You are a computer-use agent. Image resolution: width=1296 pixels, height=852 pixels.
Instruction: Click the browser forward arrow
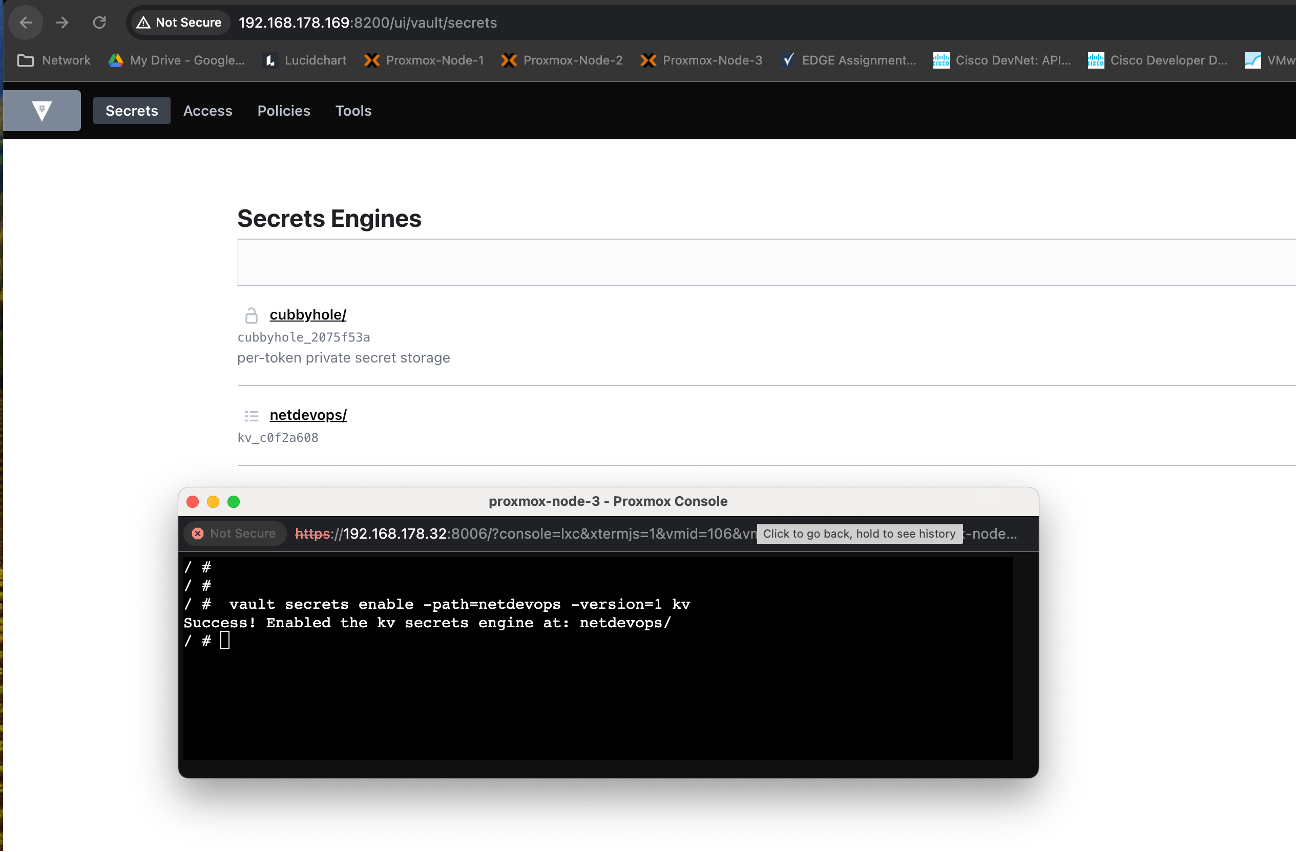click(62, 22)
